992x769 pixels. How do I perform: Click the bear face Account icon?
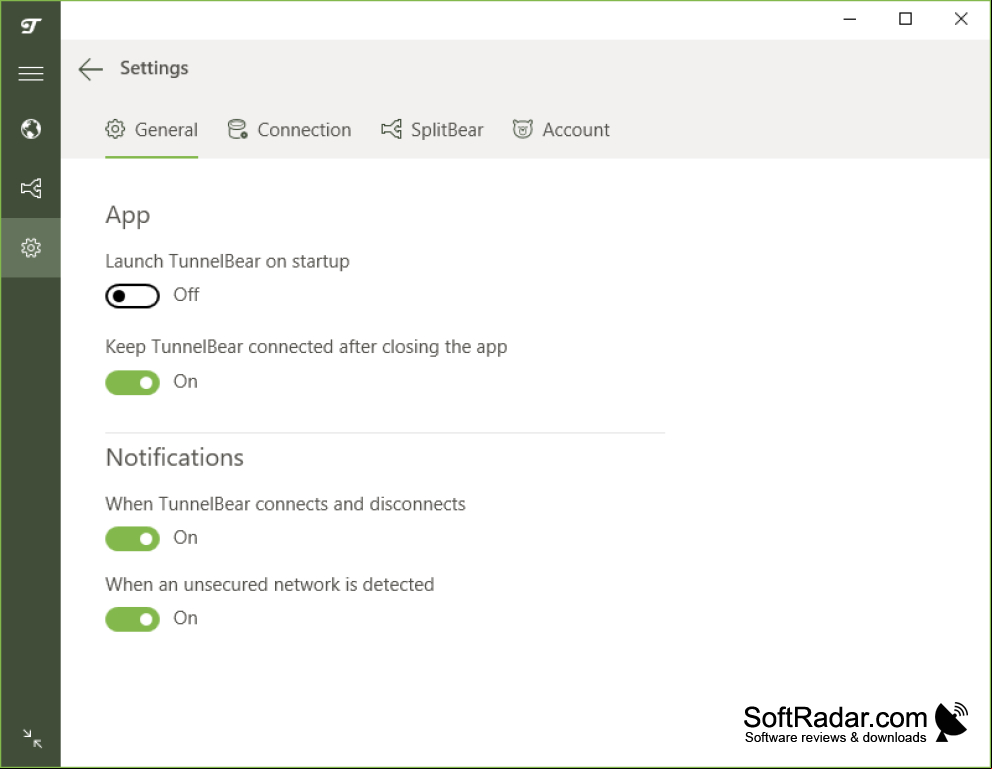(x=523, y=129)
